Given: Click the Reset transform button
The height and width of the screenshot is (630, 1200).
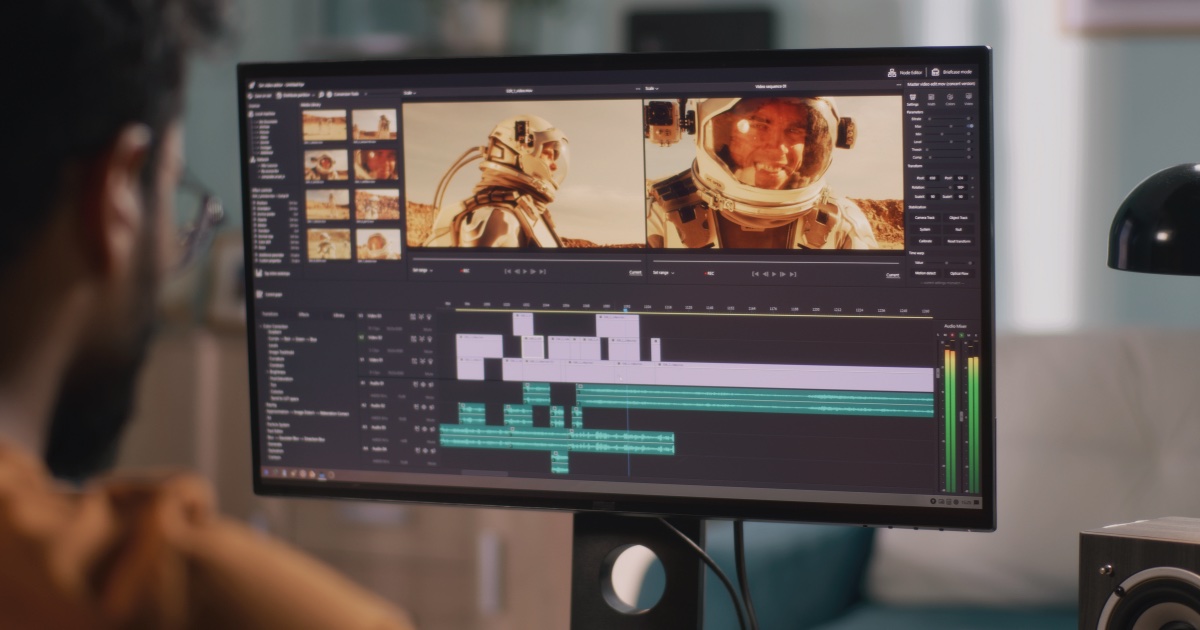Looking at the screenshot, I should (x=958, y=241).
